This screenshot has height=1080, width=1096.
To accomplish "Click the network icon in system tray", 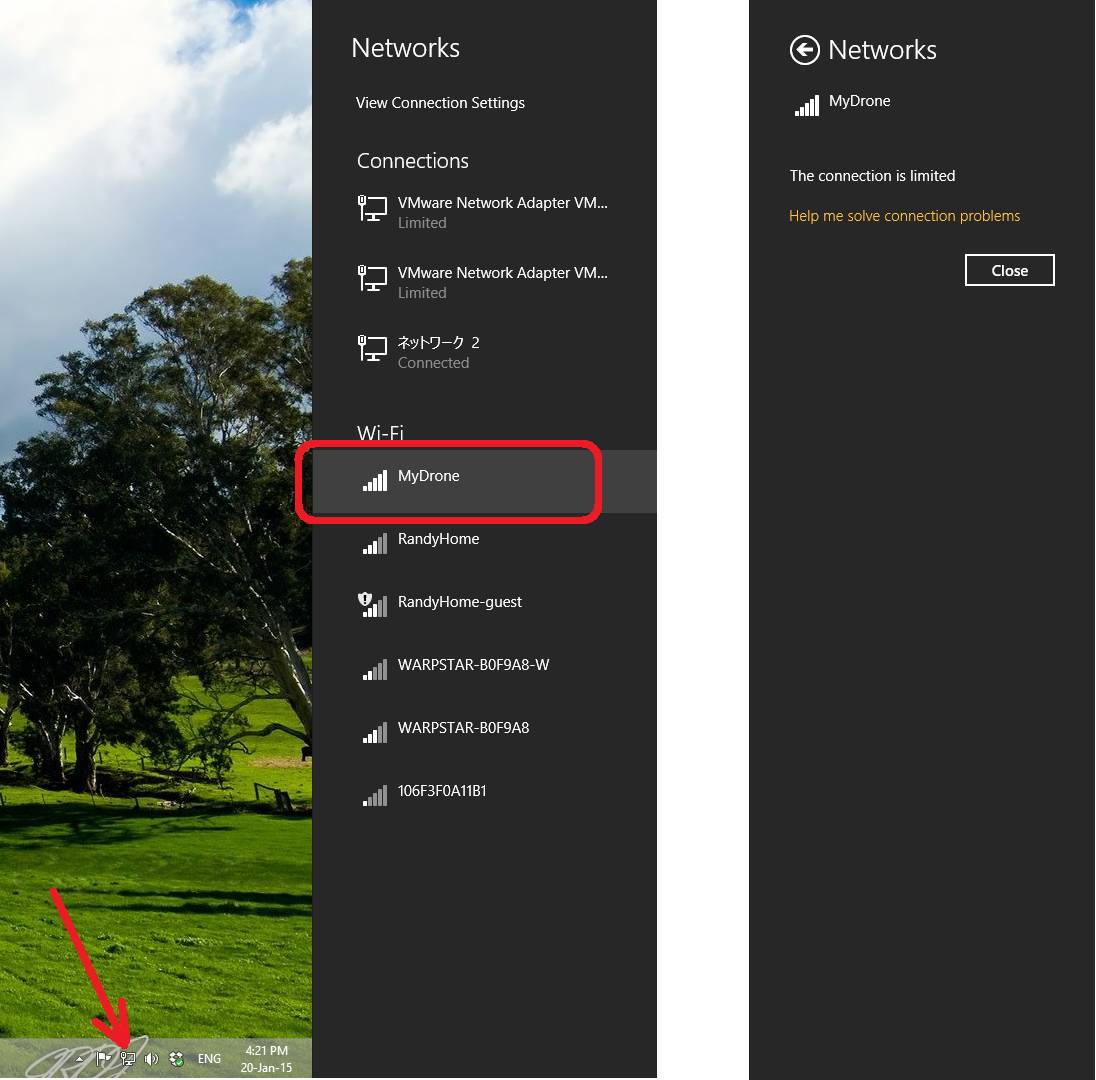I will point(128,1059).
